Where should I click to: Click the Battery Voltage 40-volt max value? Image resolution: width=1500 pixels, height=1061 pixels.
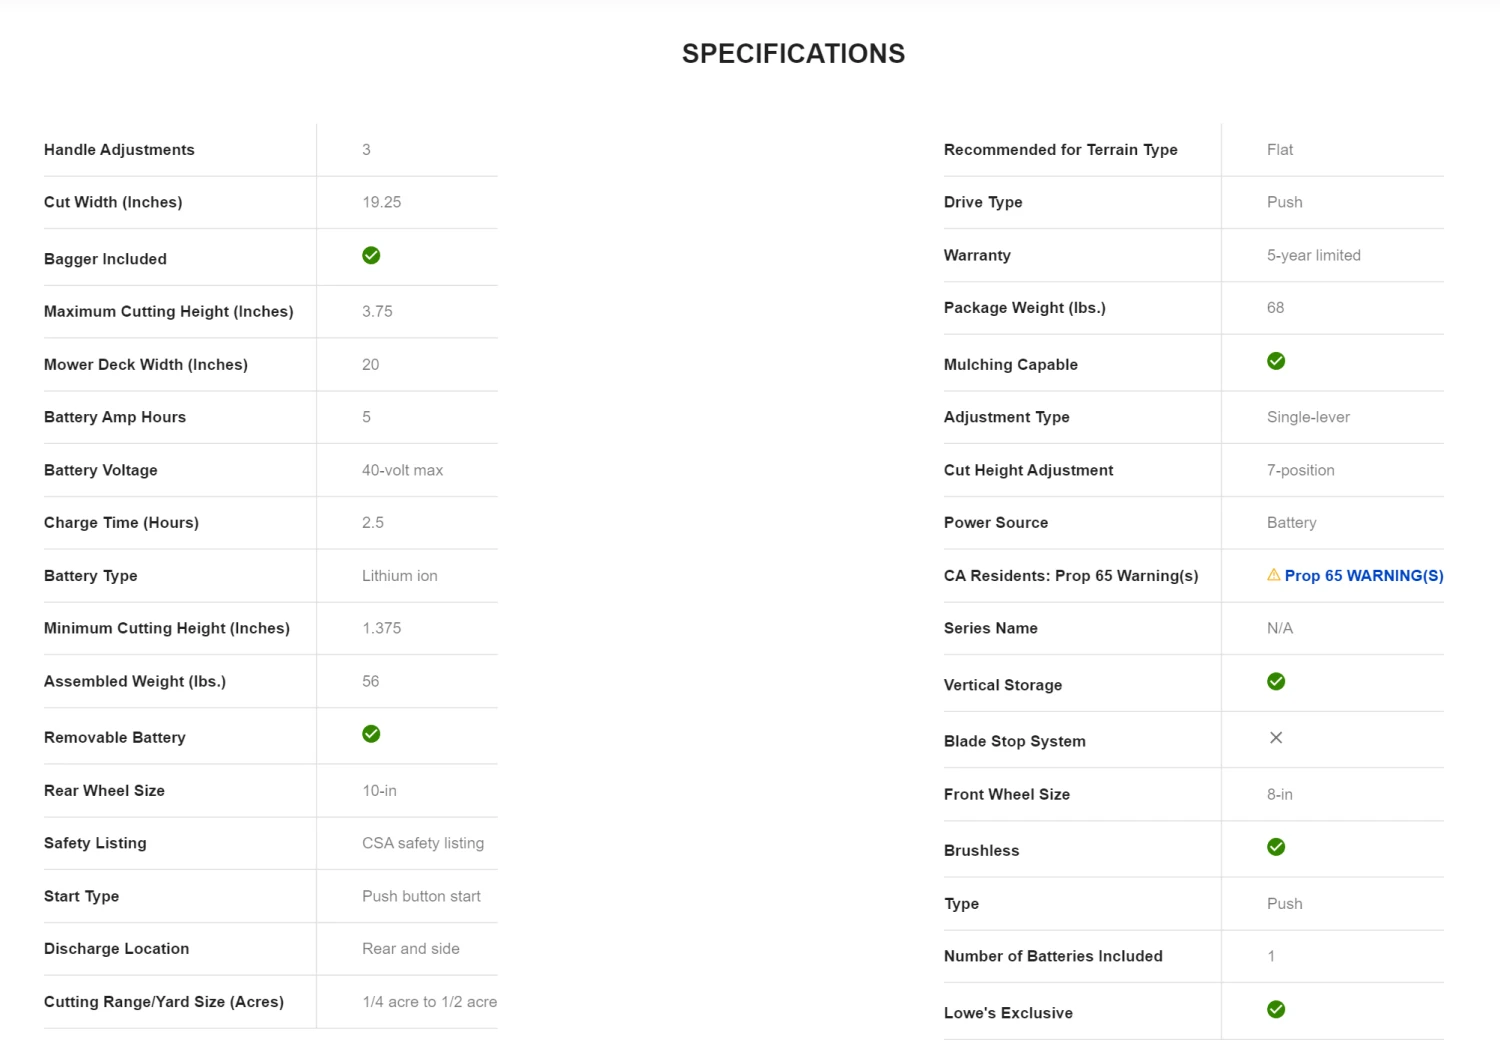click(402, 470)
